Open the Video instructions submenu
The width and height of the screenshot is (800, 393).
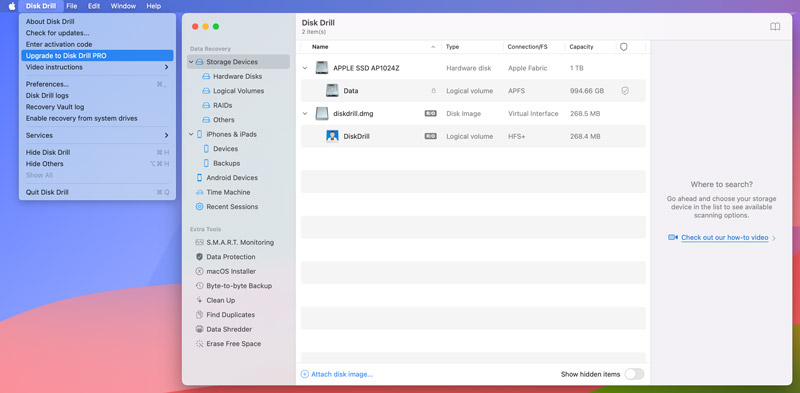pyautogui.click(x=97, y=67)
